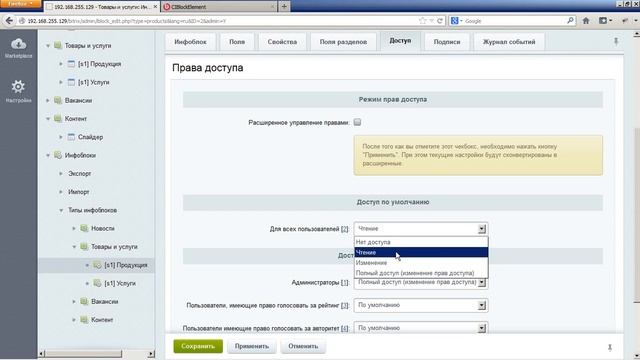Click the lower [s1] Услуги tree icon
Viewport: 640px width, 360px height.
(97, 283)
